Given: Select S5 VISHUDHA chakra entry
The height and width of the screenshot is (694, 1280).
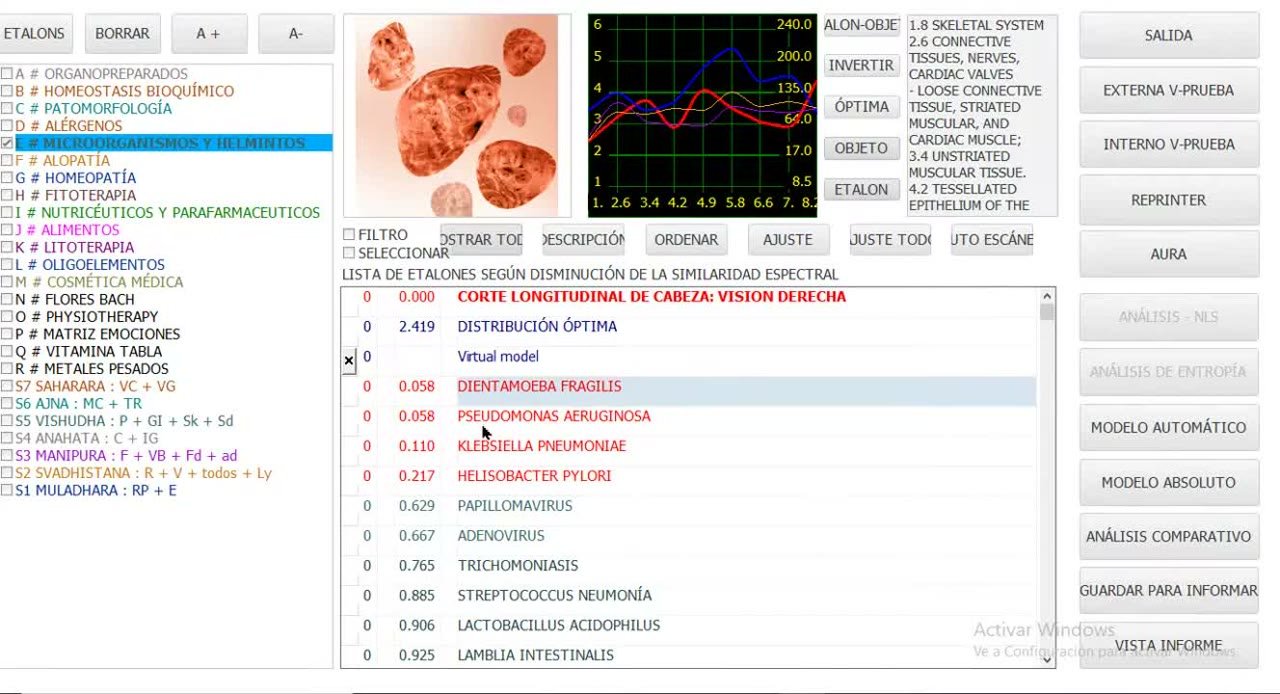Looking at the screenshot, I should click(124, 421).
